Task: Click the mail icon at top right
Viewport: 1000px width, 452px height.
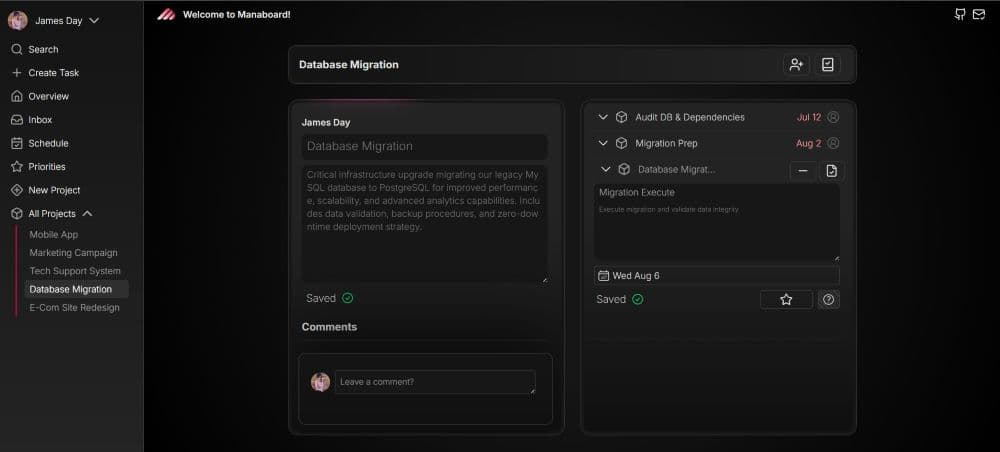Action: [978, 15]
